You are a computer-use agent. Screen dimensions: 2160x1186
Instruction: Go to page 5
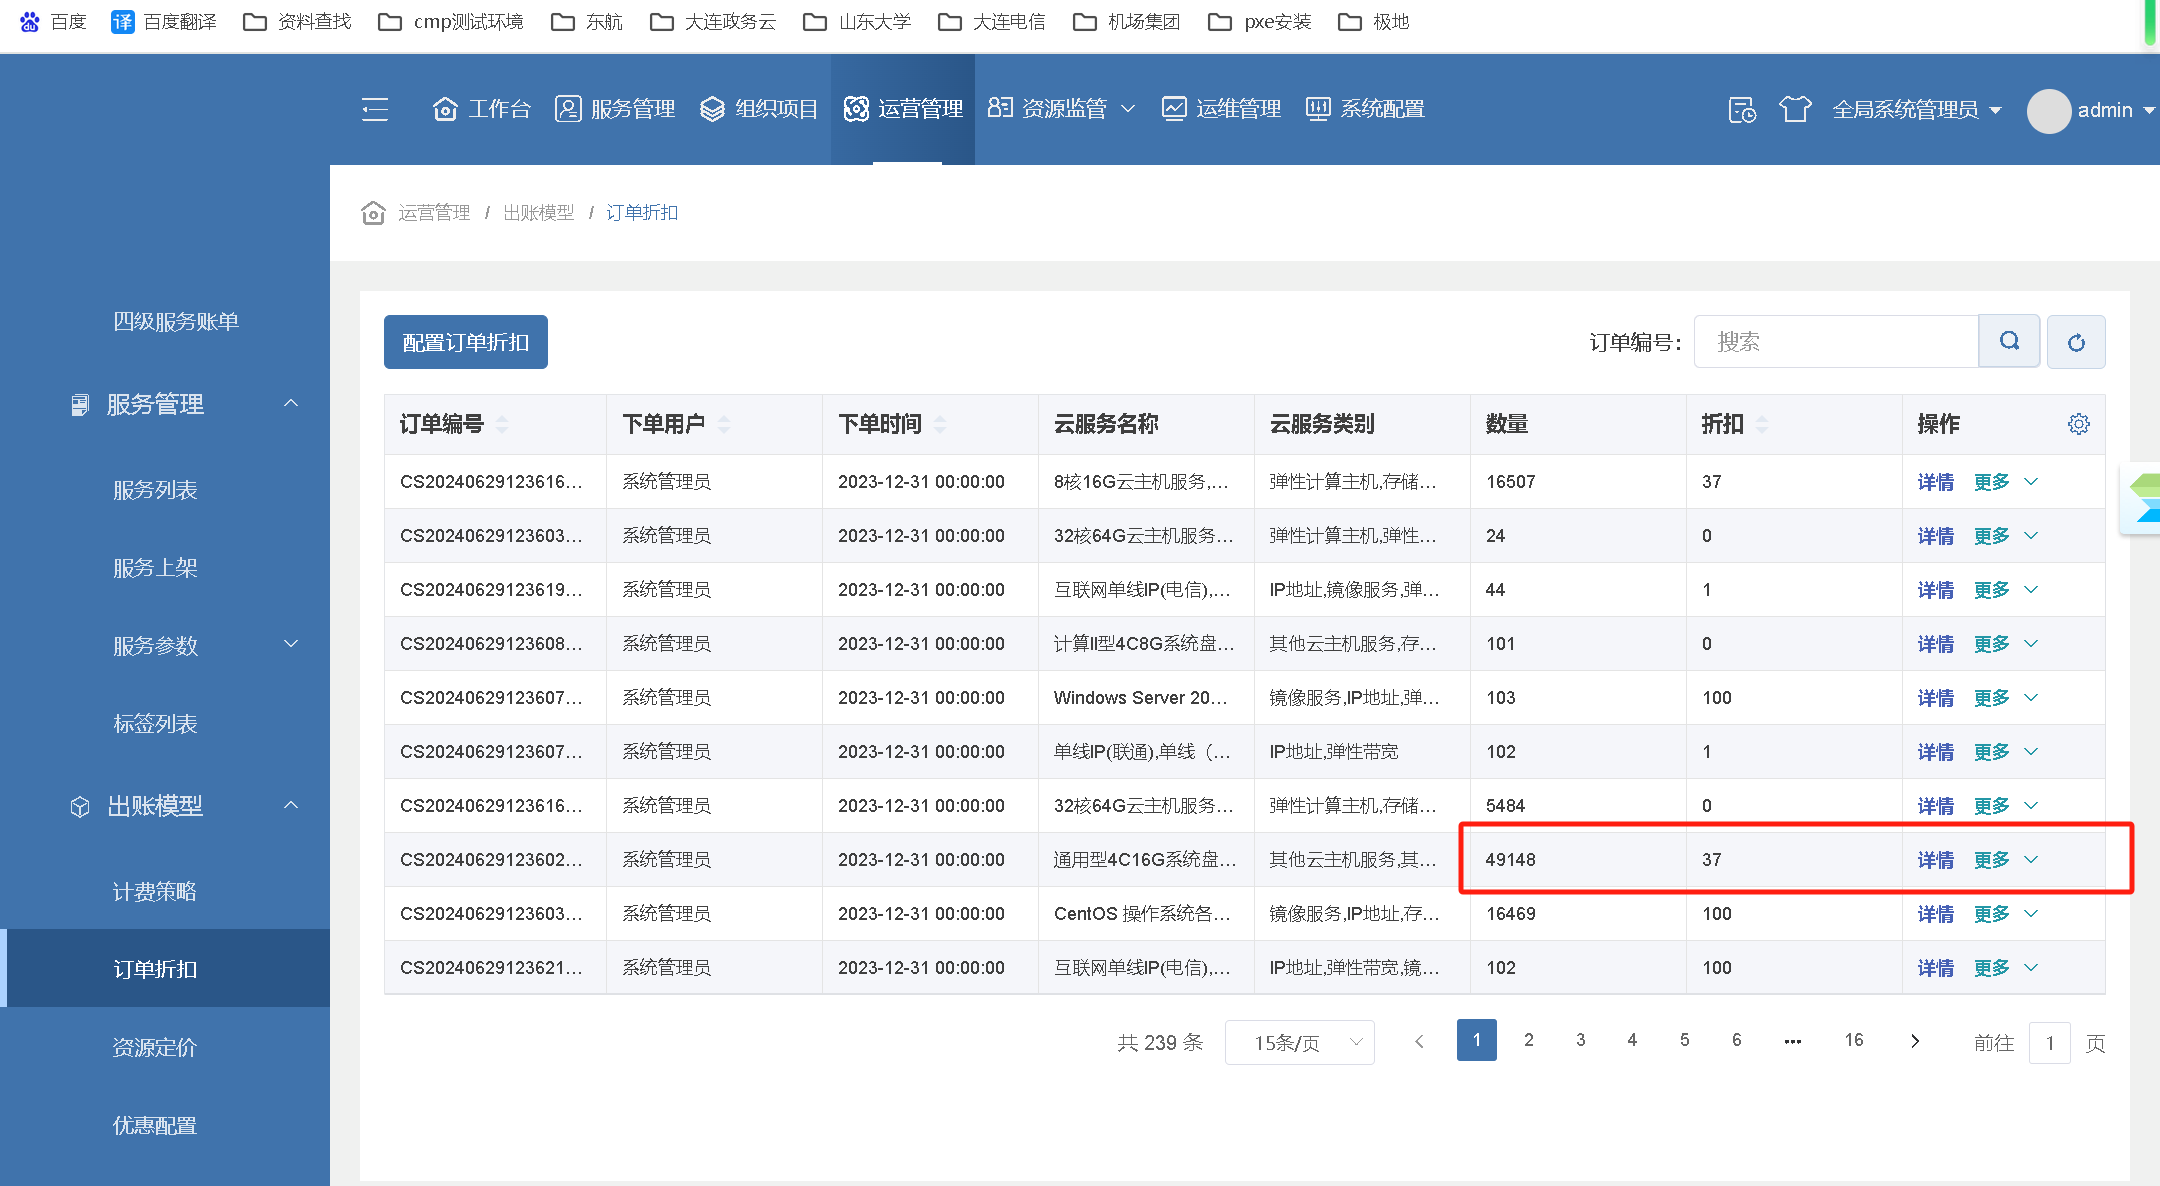(1684, 1040)
